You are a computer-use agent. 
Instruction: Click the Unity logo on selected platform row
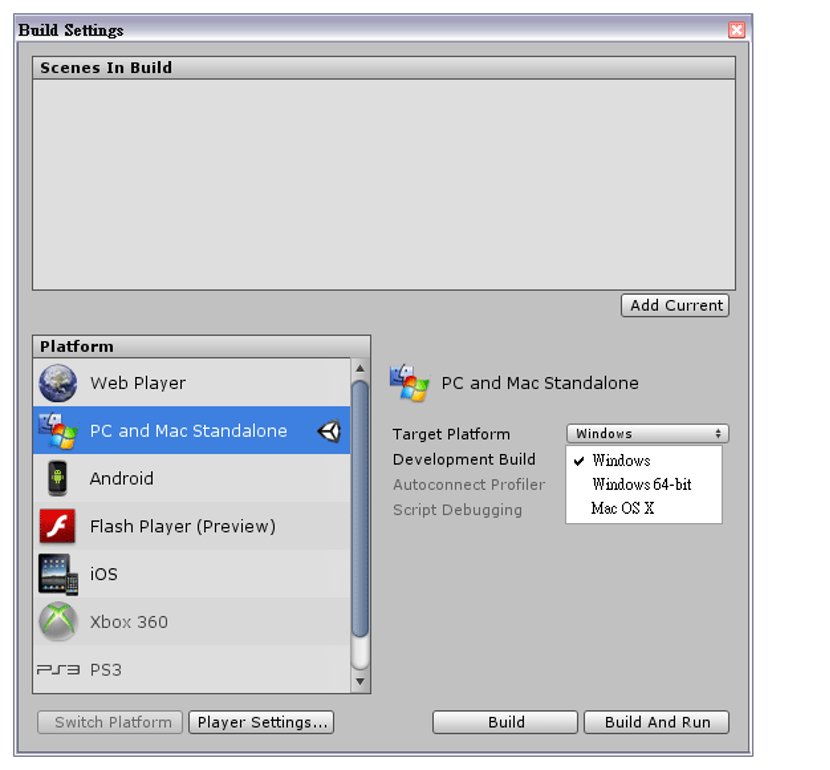(329, 431)
